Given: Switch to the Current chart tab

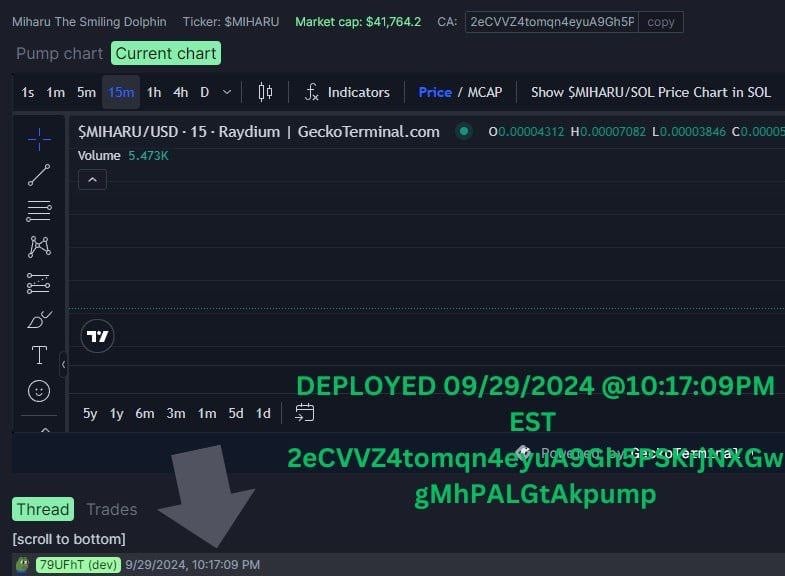Looking at the screenshot, I should click(x=166, y=53).
